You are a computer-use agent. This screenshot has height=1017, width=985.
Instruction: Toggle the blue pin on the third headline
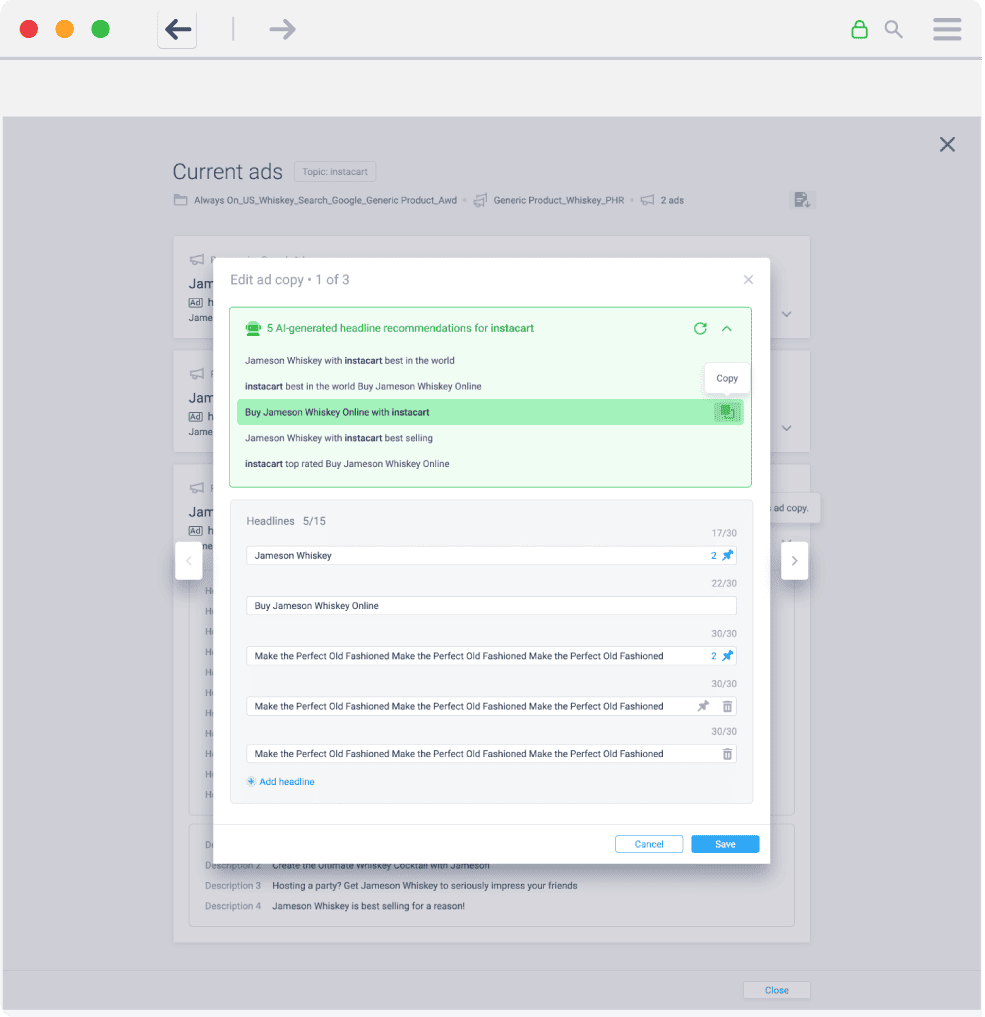[x=728, y=656]
